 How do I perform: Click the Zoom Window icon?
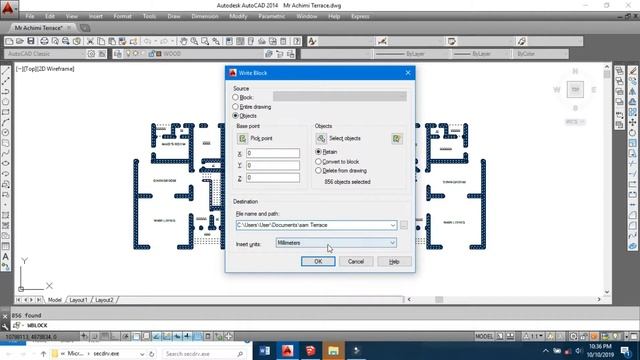[205, 41]
